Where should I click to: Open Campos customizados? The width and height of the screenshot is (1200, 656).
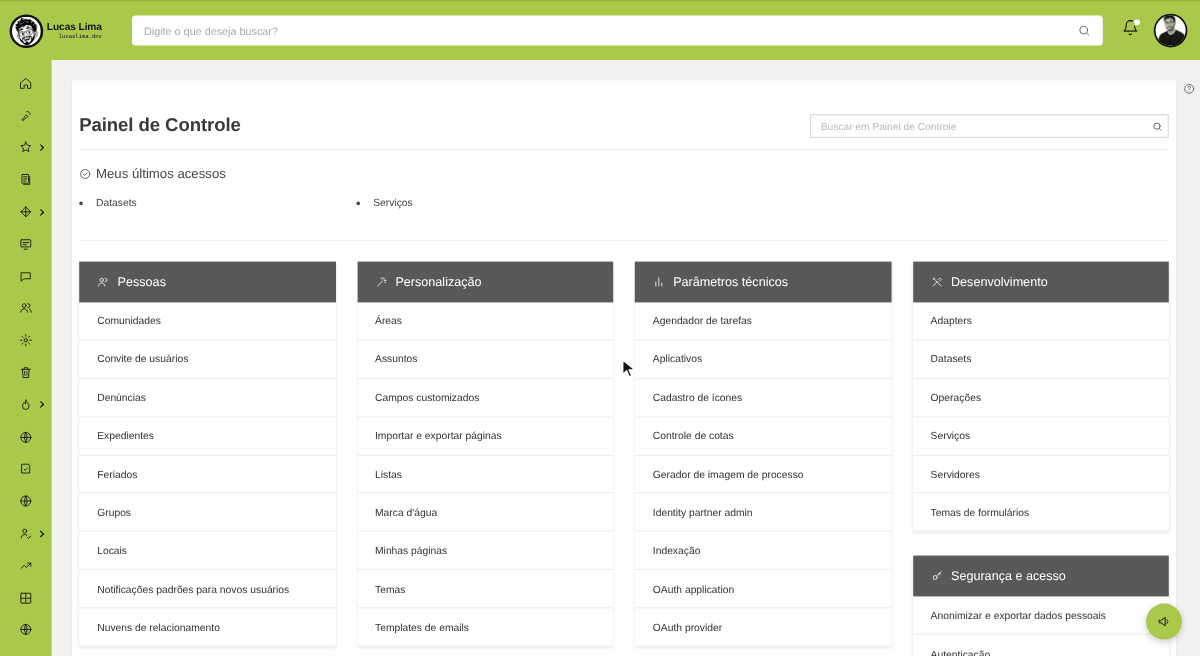pos(485,398)
